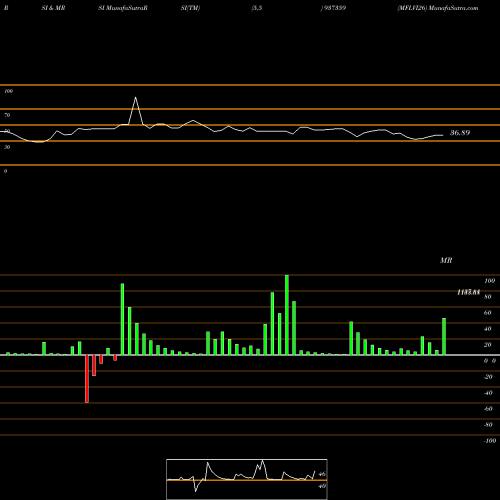This screenshot has width=500, height=500.
Task: Click the tallest green bar in the MR chart
Action: [x=287, y=315]
